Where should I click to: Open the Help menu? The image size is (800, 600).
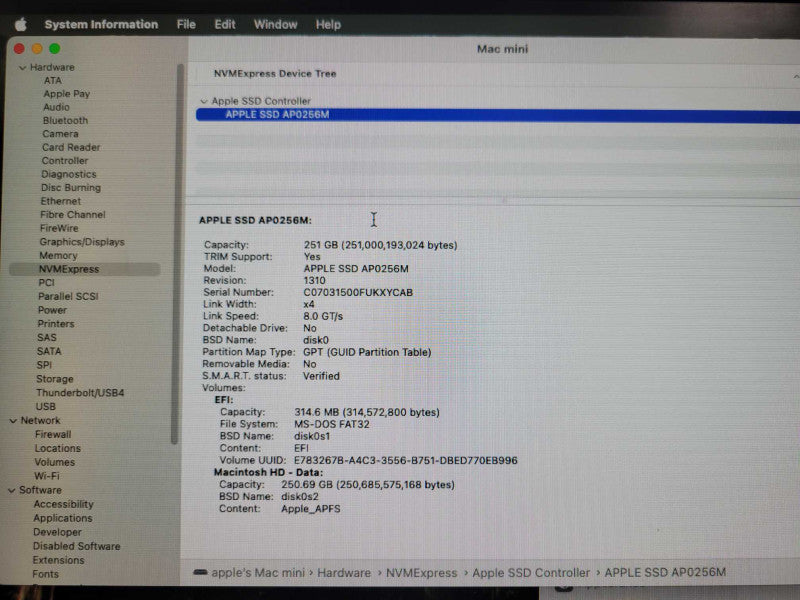click(328, 24)
